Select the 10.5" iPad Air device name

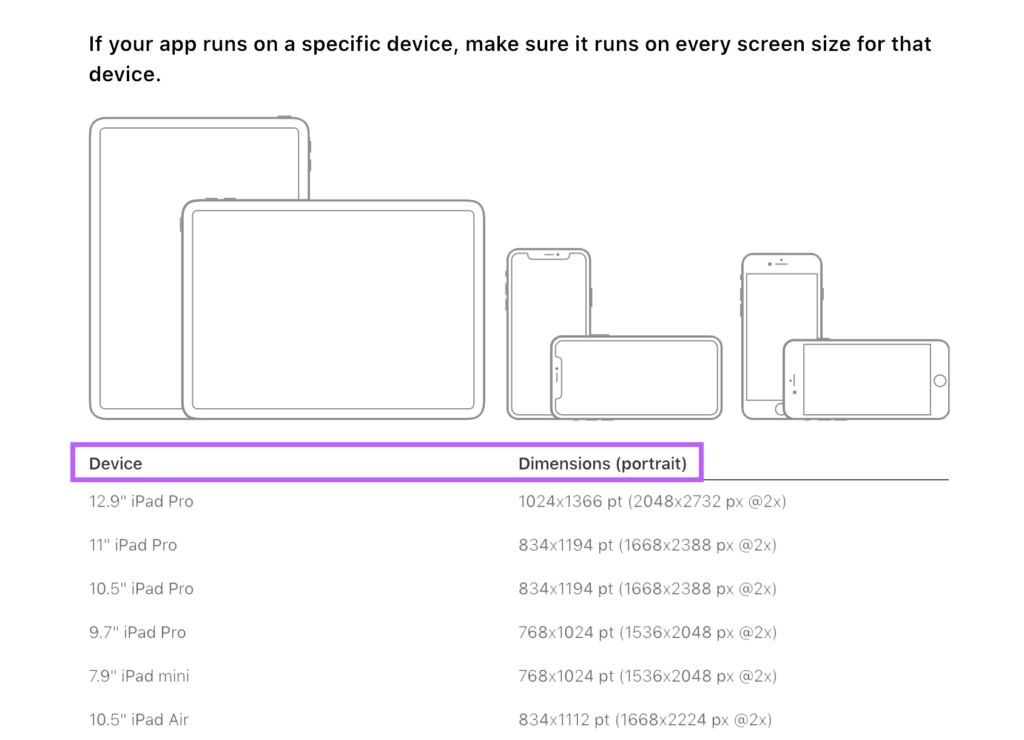[x=139, y=720]
